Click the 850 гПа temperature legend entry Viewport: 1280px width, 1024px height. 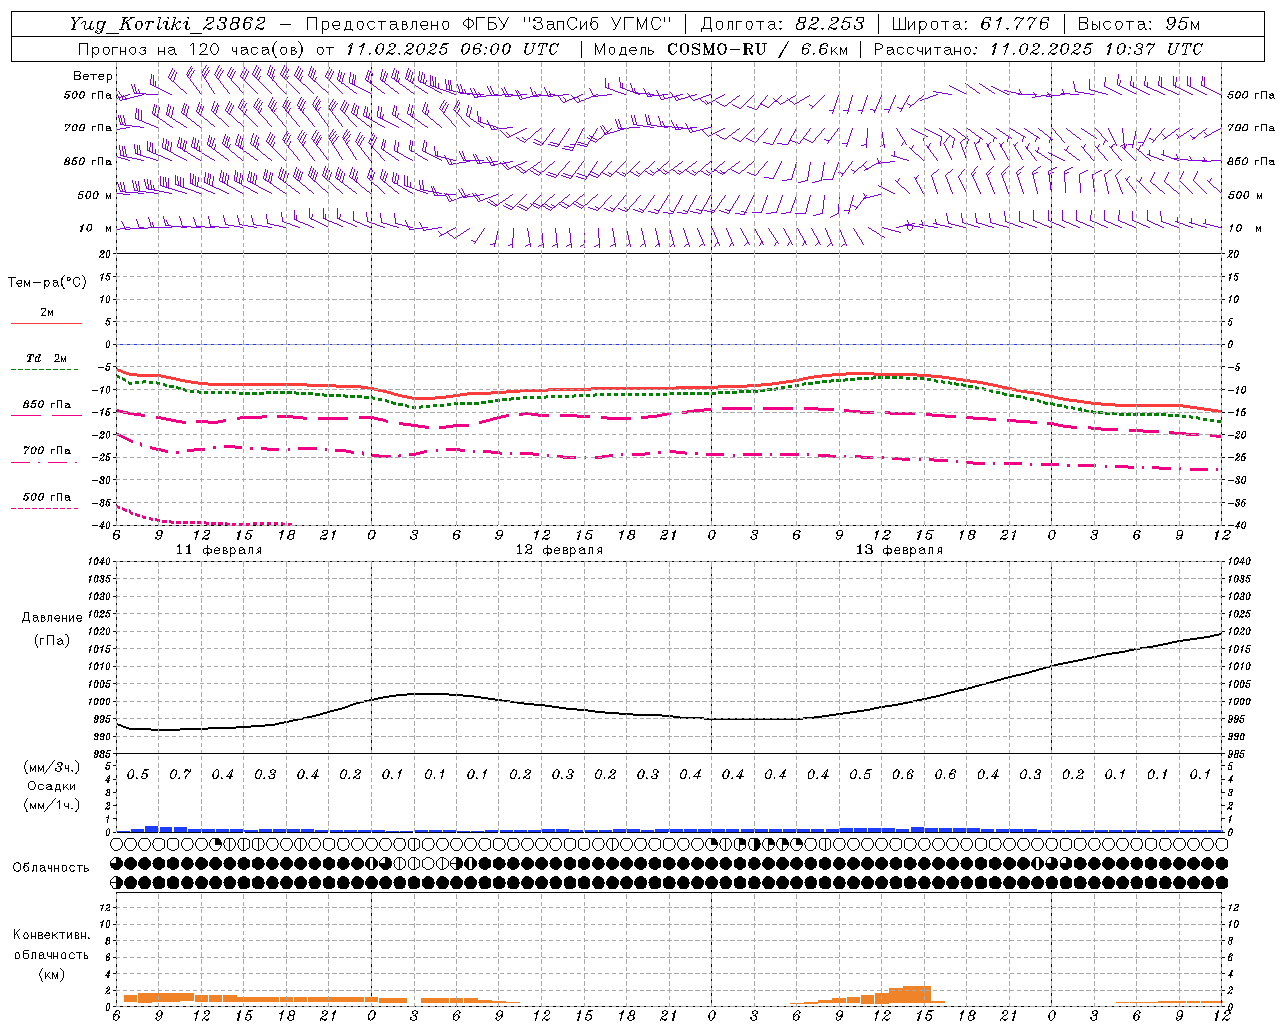pos(47,405)
